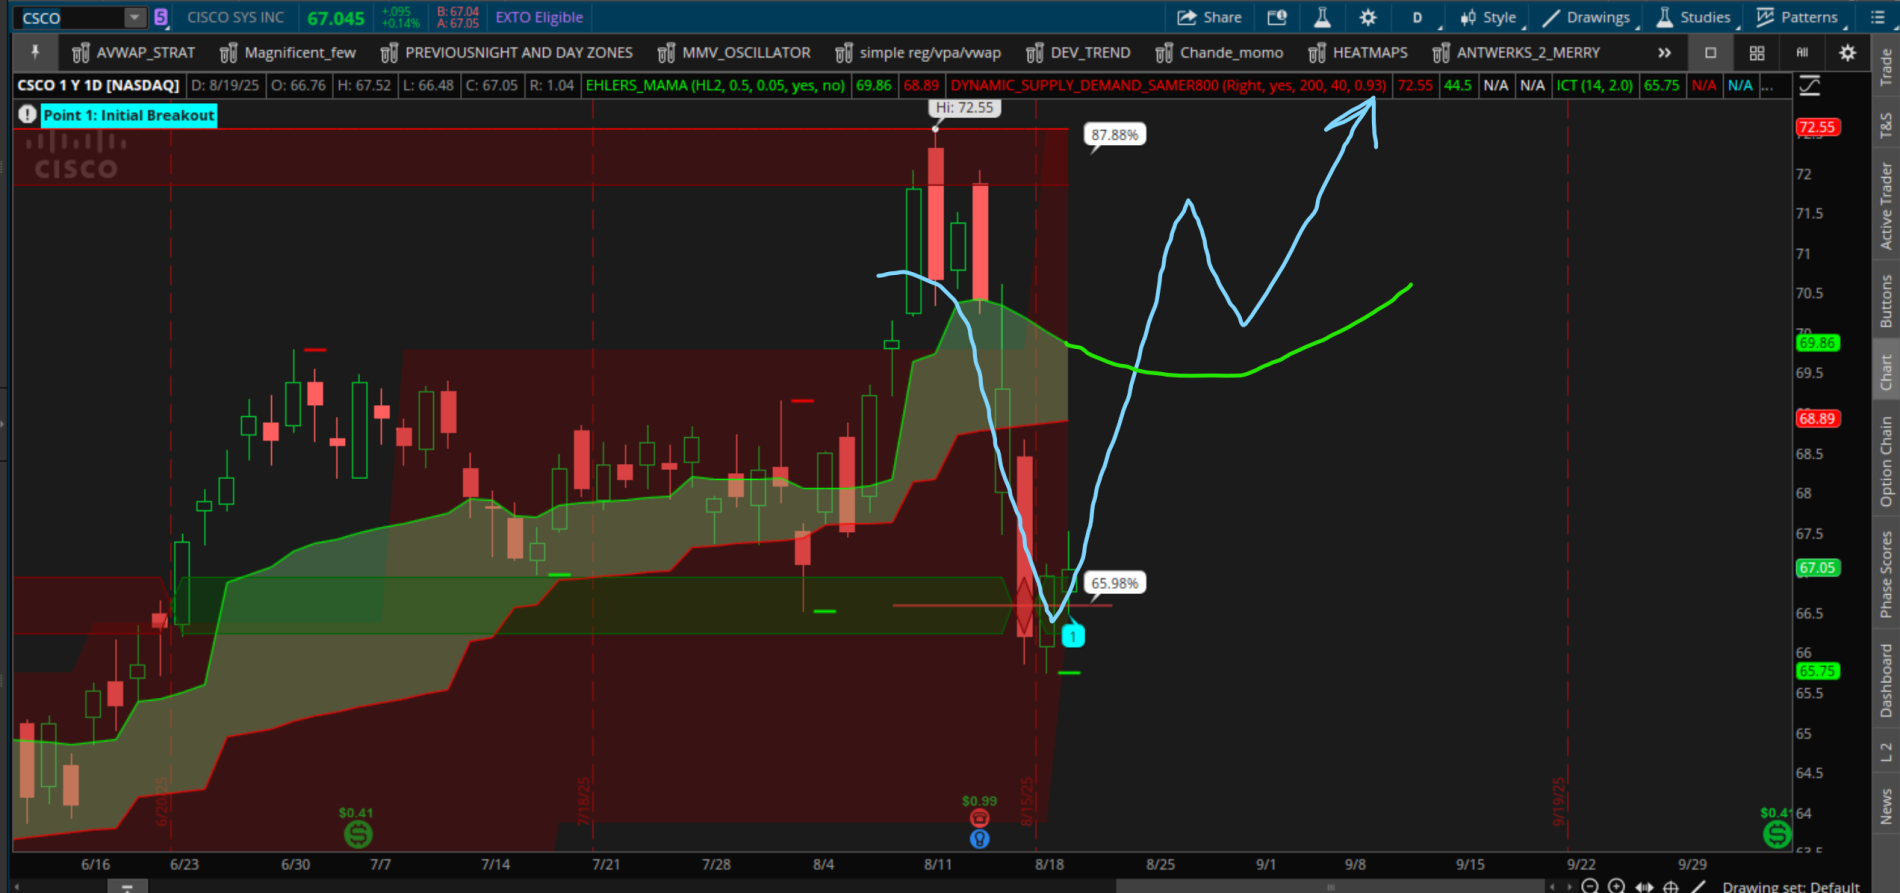Load the Chande_momo study set
The height and width of the screenshot is (893, 1900).
point(1219,53)
